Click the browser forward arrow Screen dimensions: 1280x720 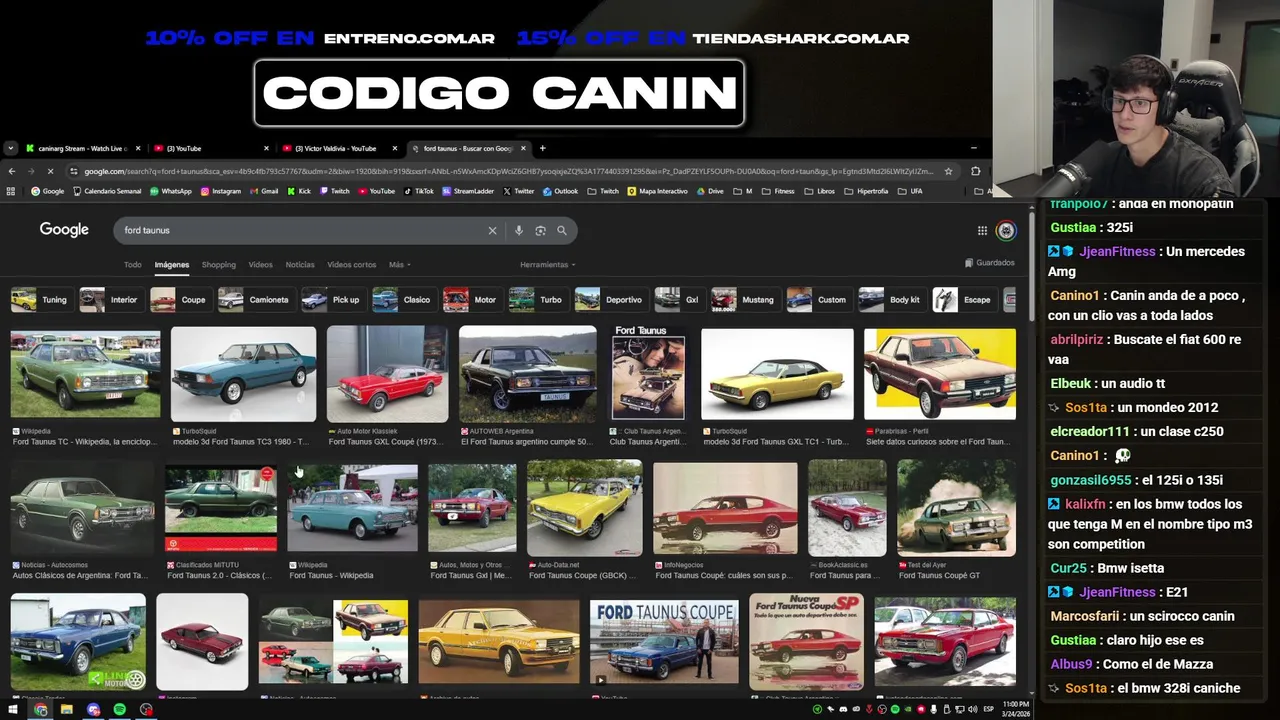(31, 171)
